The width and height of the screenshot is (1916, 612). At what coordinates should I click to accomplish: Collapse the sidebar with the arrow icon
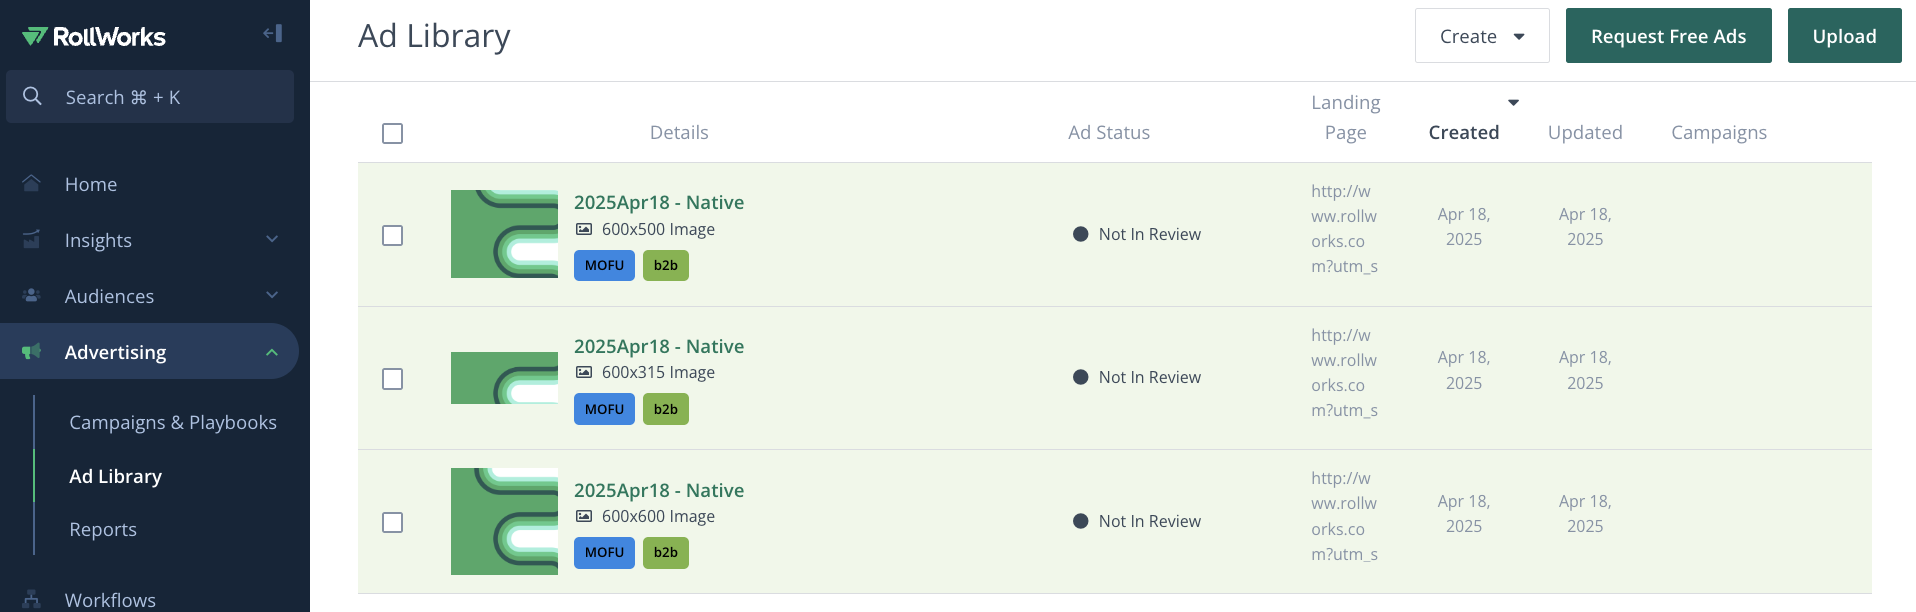(272, 34)
